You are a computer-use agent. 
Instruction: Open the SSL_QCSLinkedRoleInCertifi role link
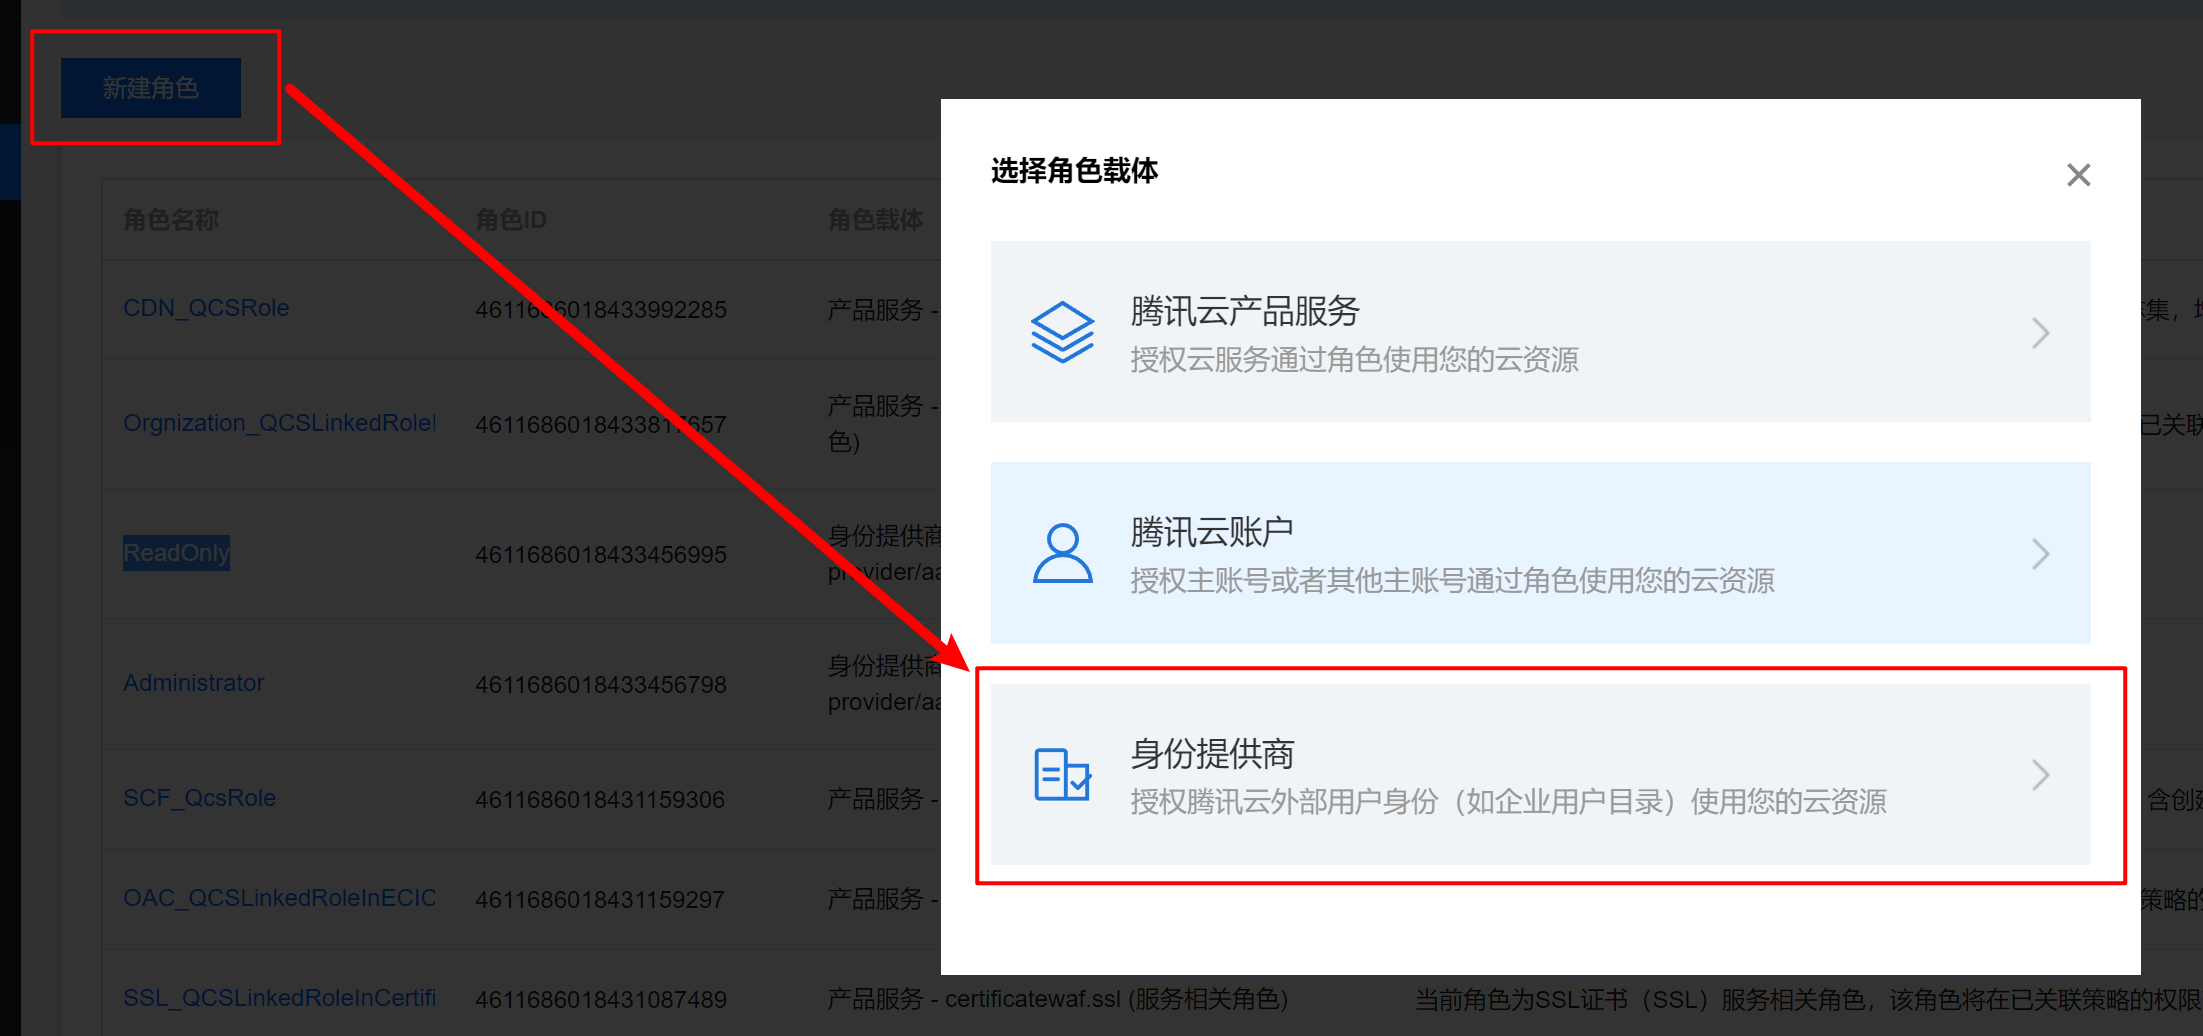279,998
